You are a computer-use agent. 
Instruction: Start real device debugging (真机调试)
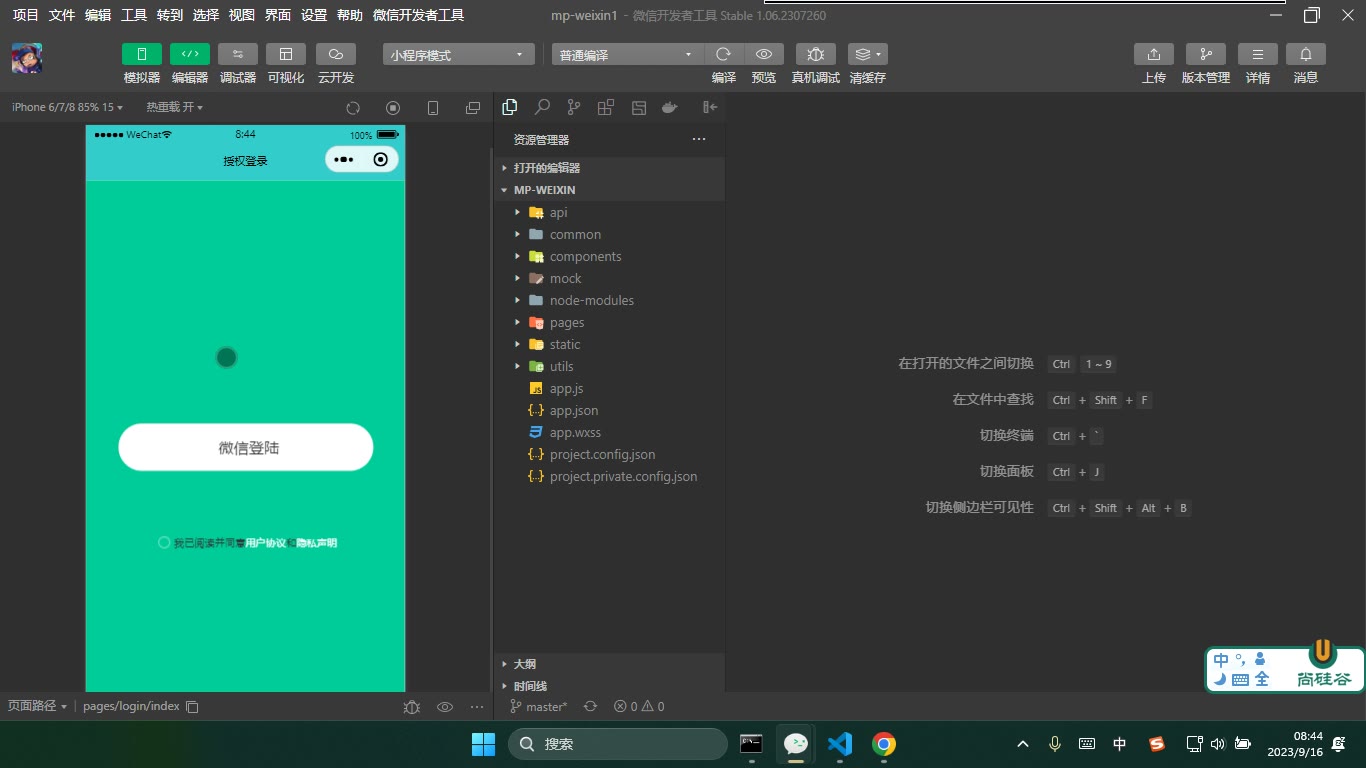coord(816,54)
